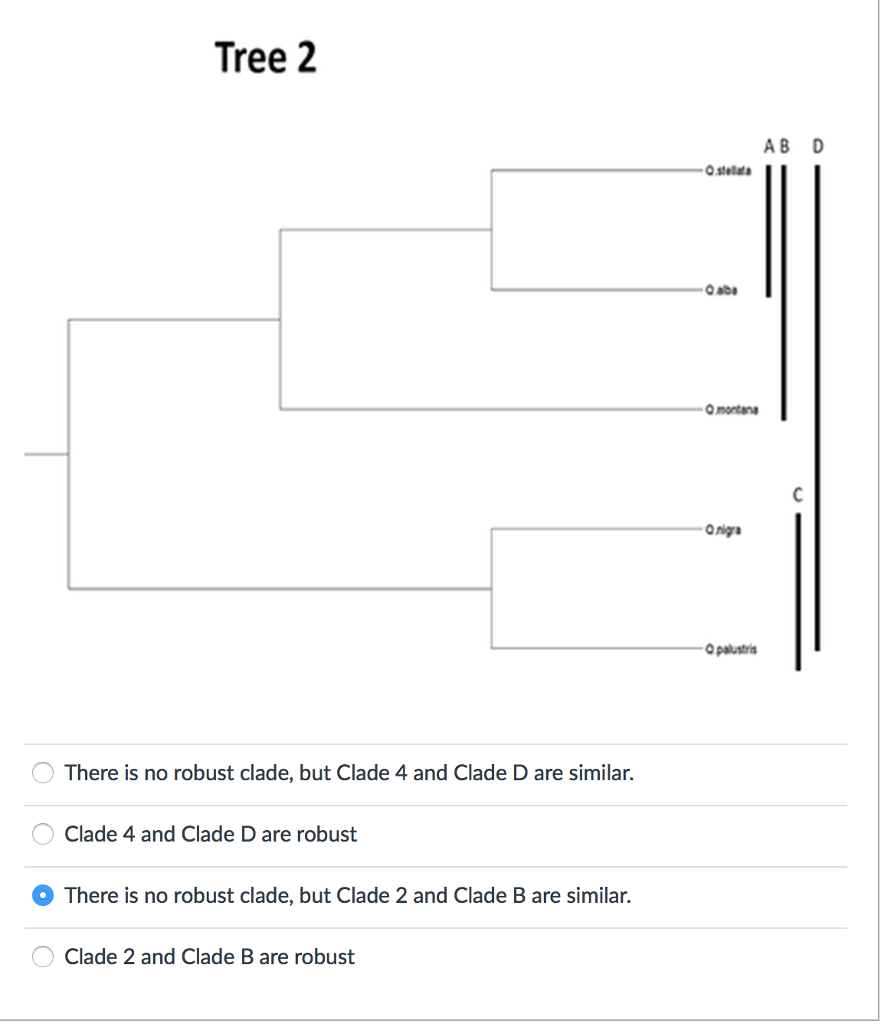Viewport: 881px width, 1024px height.
Task: Click the node connecting Q.montana to the upper clade
Action: [280, 320]
